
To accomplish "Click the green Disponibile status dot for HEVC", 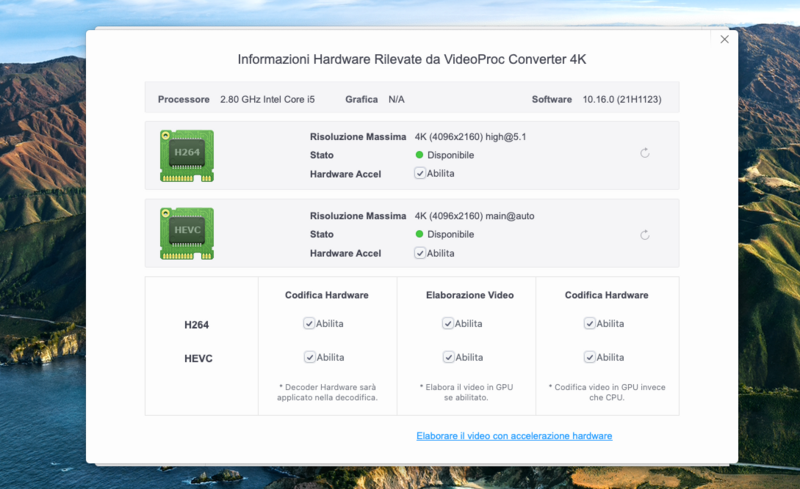I will pos(419,234).
